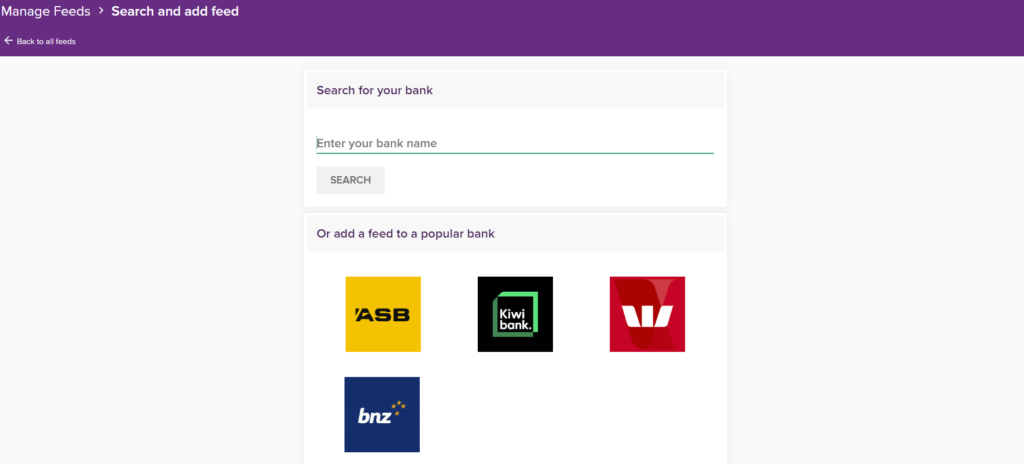
Task: Click the back arrow icon
Action: (8, 41)
